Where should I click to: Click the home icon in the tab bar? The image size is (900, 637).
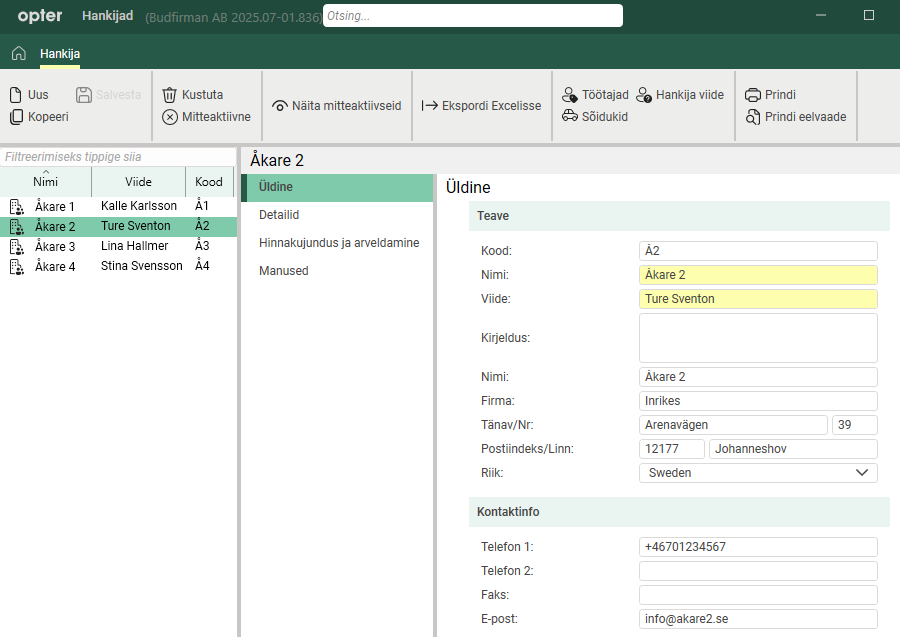coord(18,54)
